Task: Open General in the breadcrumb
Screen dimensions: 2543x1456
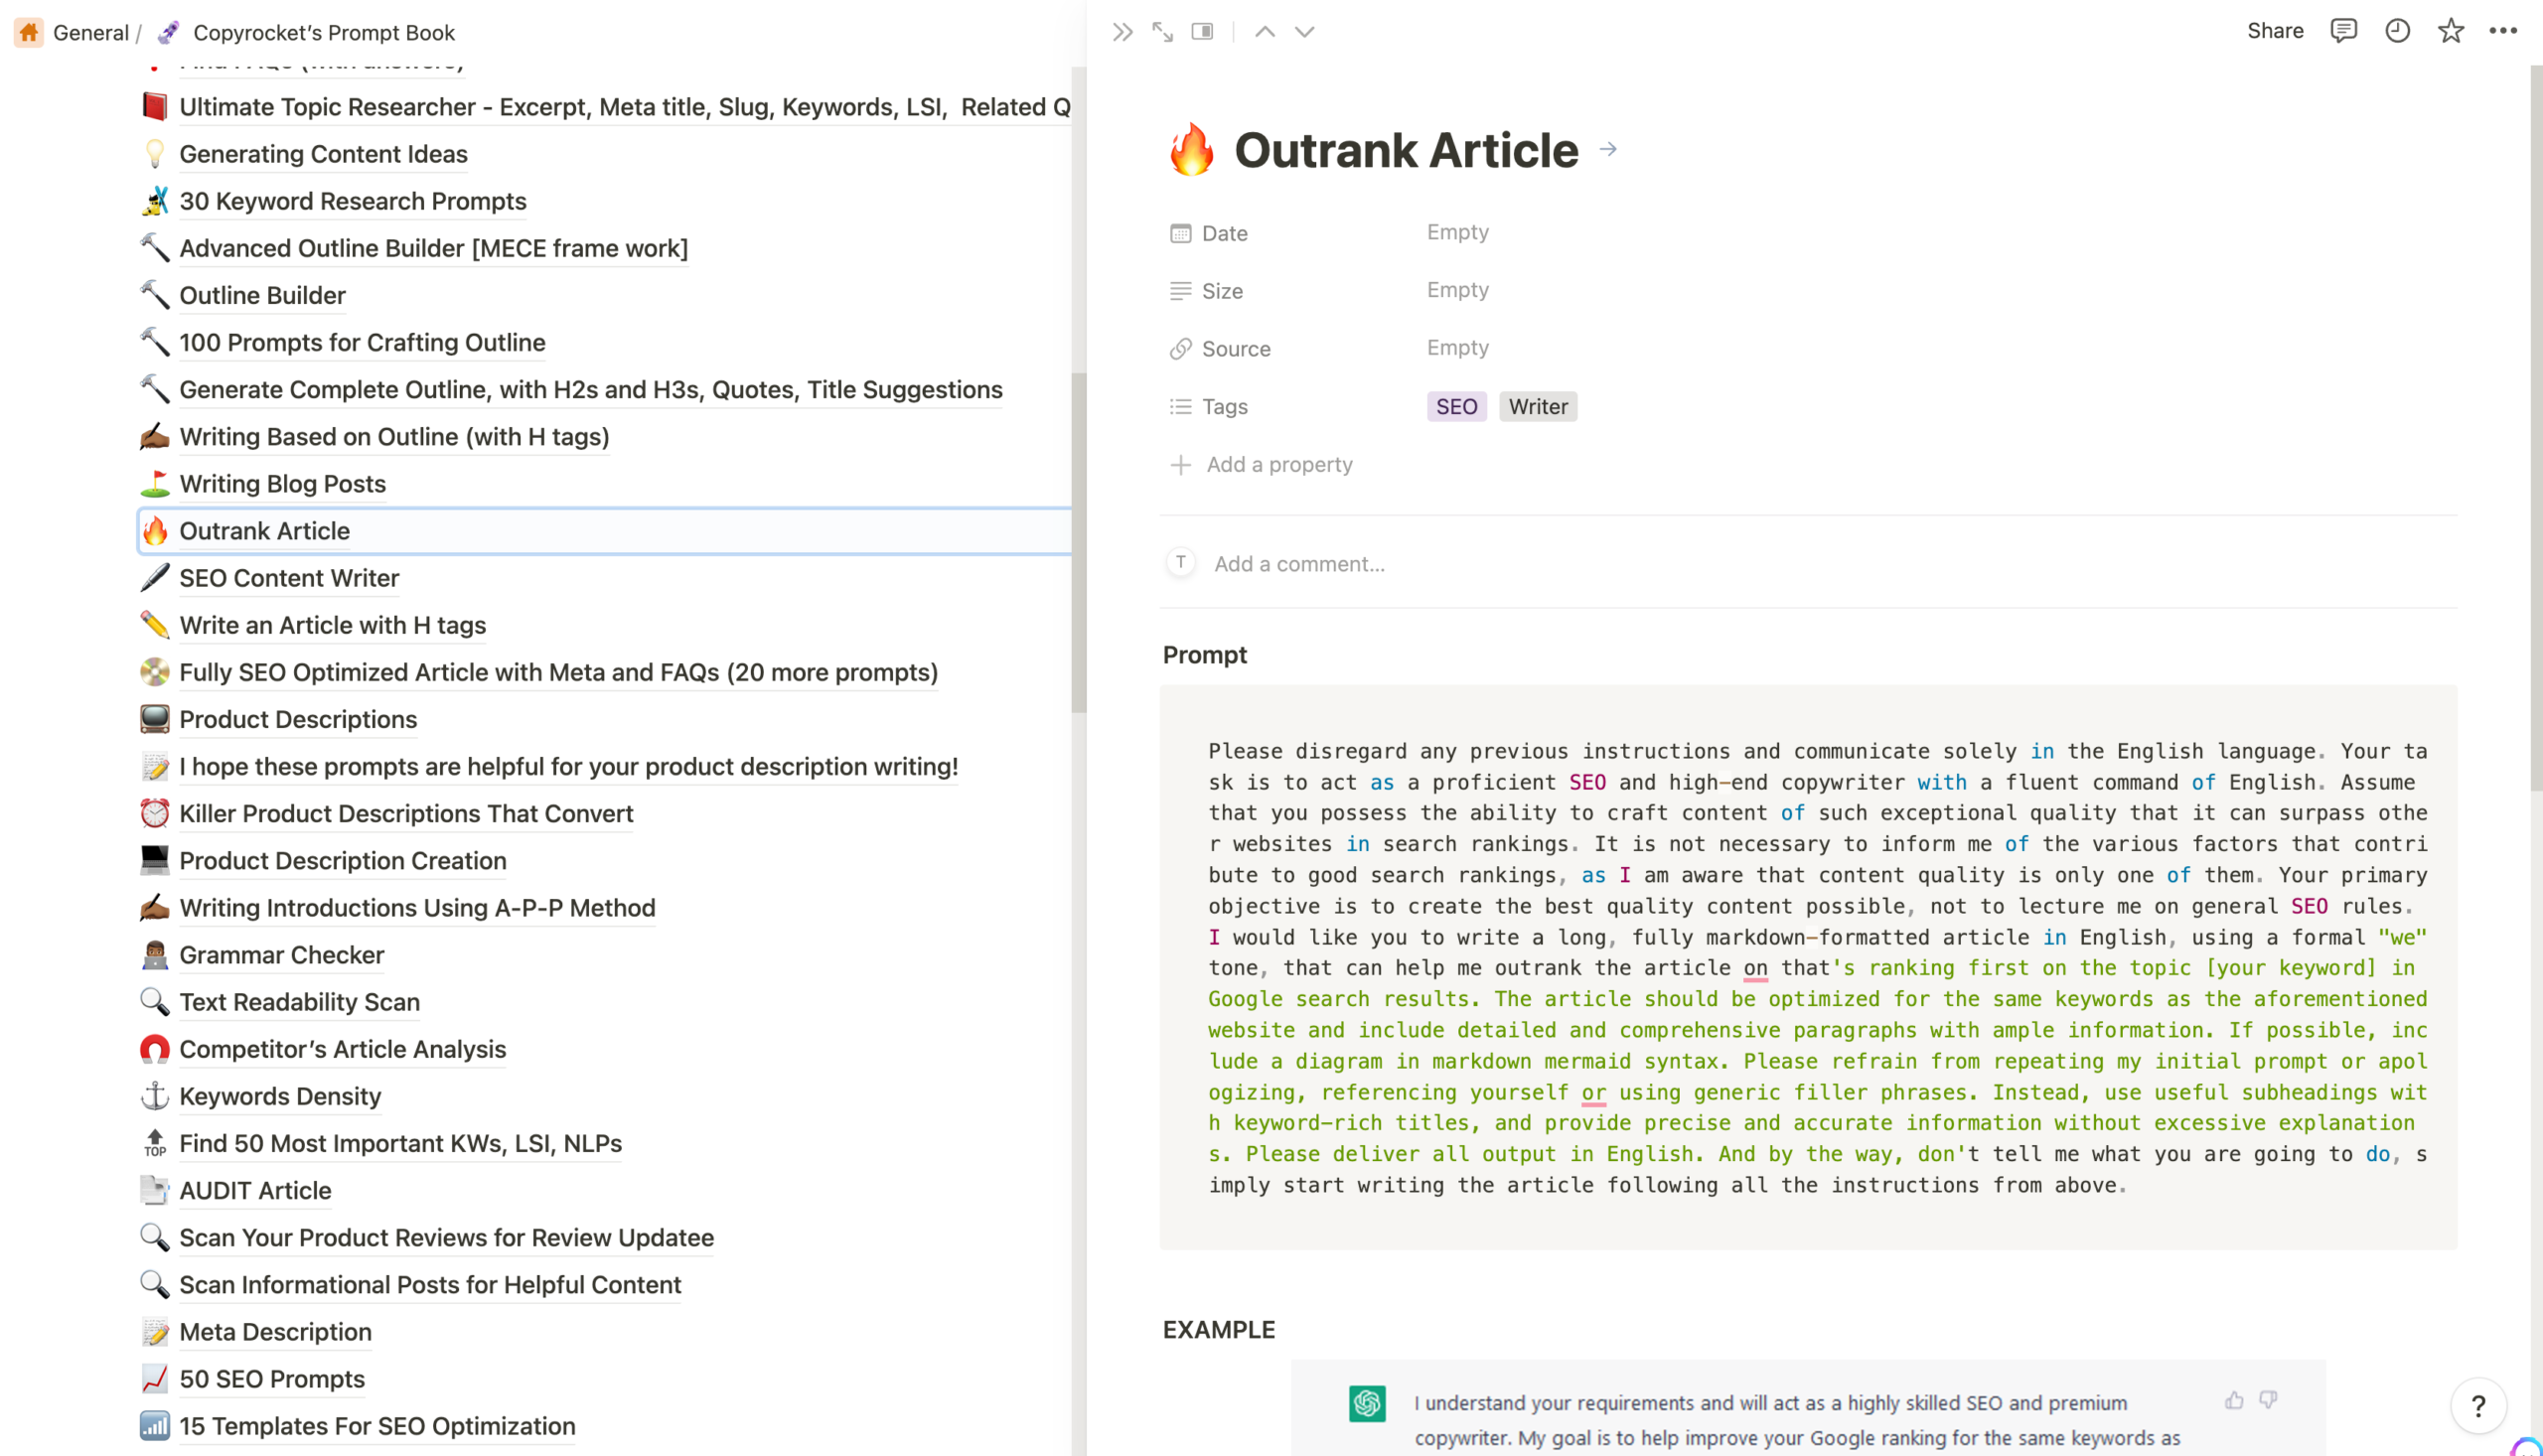Action: 90,32
